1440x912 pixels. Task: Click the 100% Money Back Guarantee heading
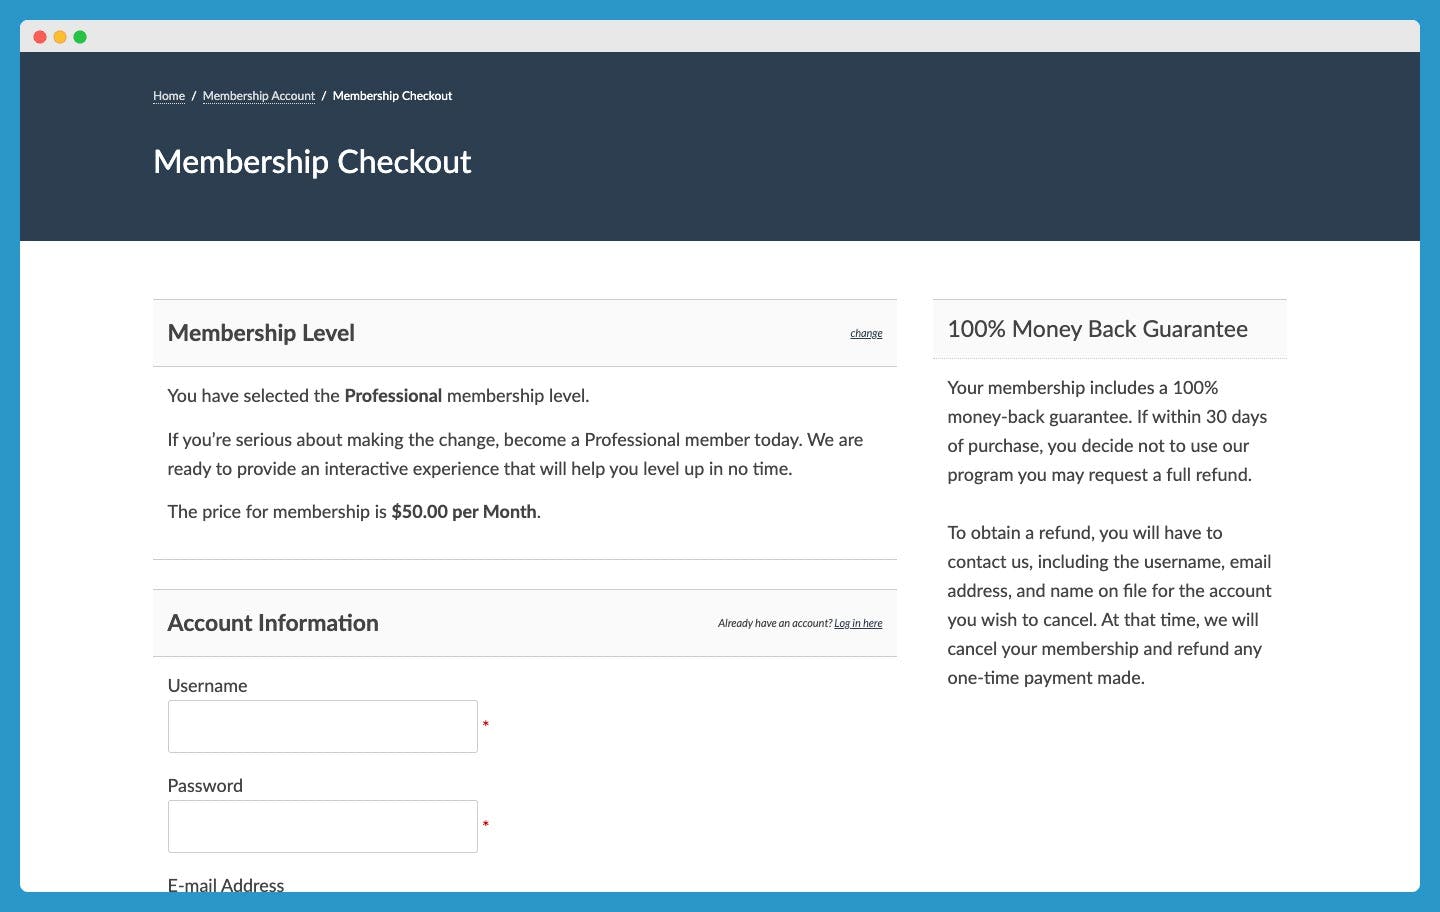(x=1097, y=328)
